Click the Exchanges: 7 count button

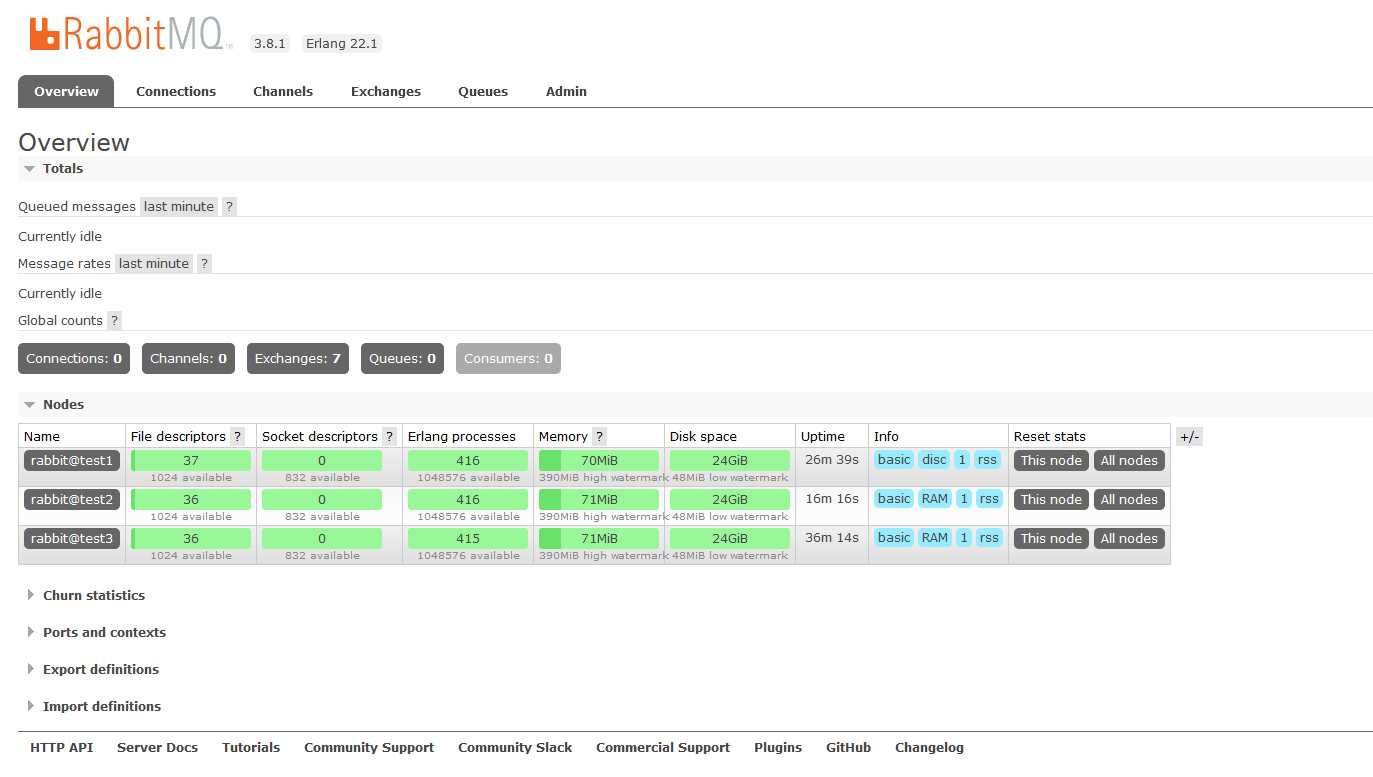pyautogui.click(x=298, y=359)
